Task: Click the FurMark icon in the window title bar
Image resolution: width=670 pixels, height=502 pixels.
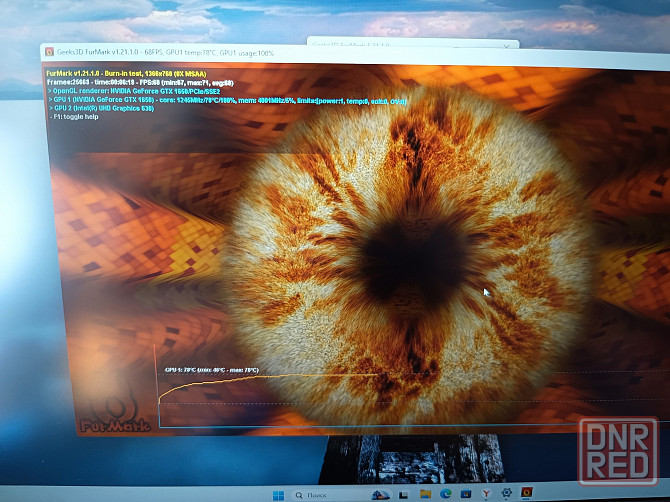Action: 50,52
